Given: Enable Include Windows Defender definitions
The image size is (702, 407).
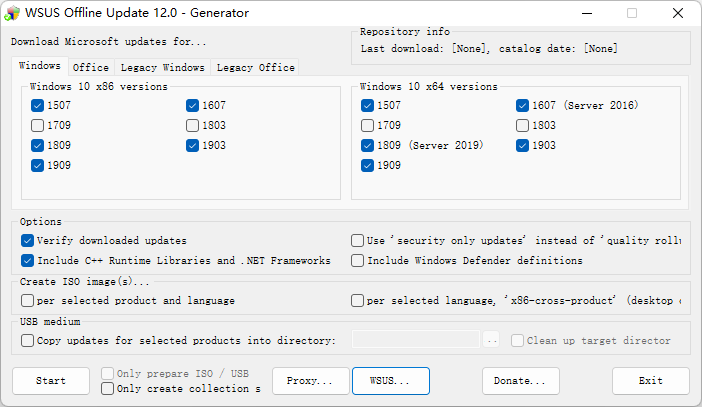Looking at the screenshot, I should pos(357,261).
